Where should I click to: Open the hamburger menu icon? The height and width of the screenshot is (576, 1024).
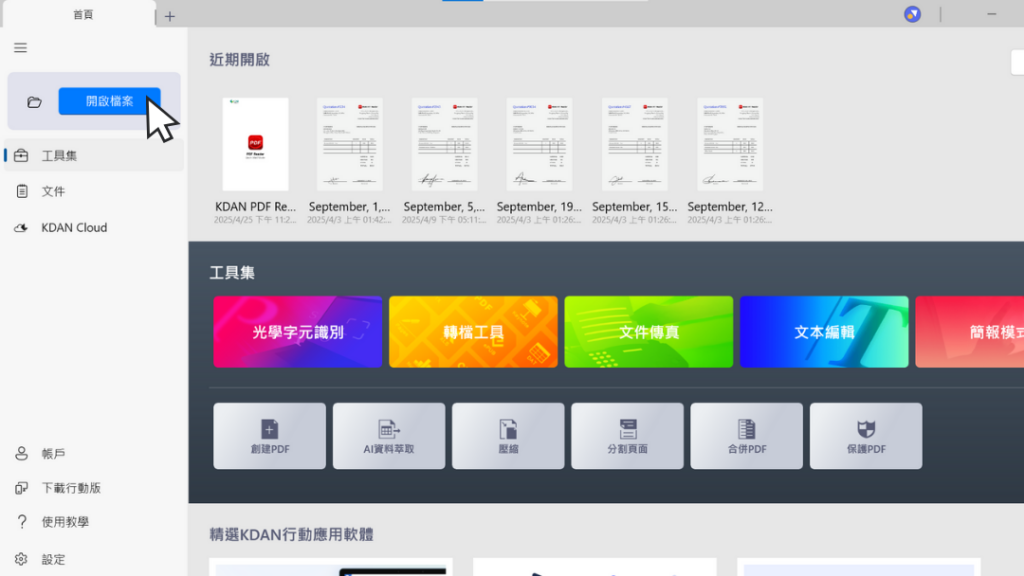[x=20, y=48]
